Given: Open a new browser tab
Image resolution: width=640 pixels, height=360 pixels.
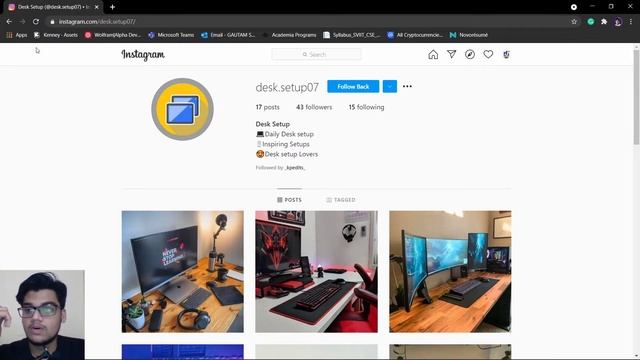Looking at the screenshot, I should tap(112, 7).
